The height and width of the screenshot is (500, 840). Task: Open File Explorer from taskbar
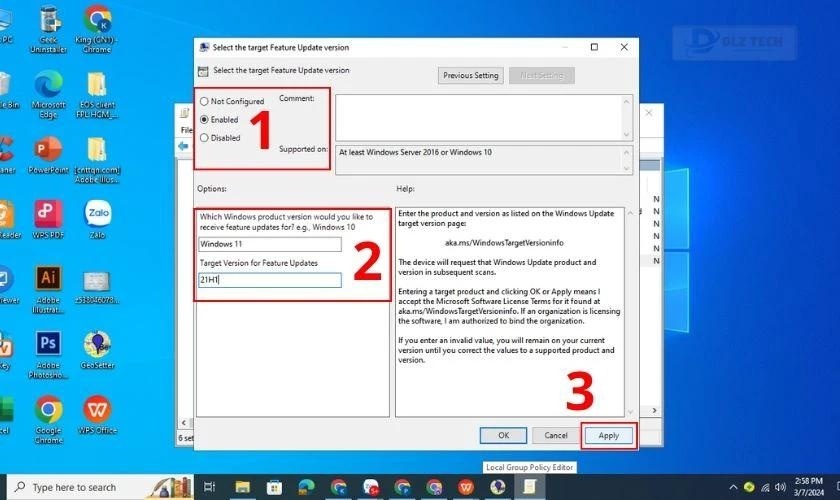(243, 487)
